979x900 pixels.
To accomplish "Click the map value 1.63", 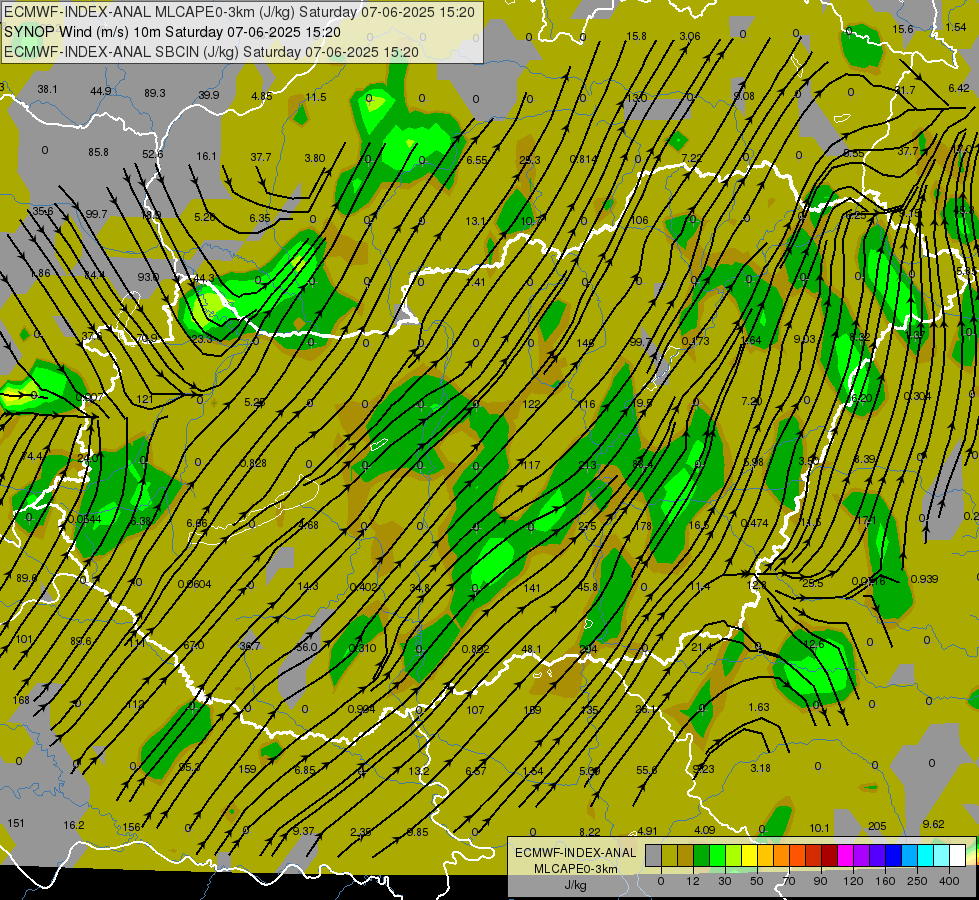I will (759, 708).
